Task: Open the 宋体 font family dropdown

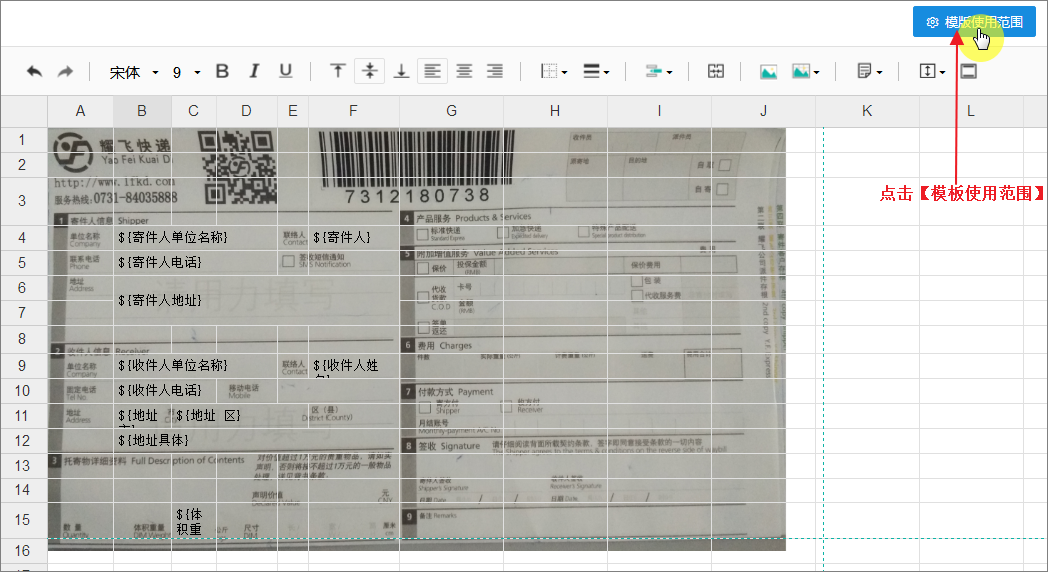Action: pos(134,72)
